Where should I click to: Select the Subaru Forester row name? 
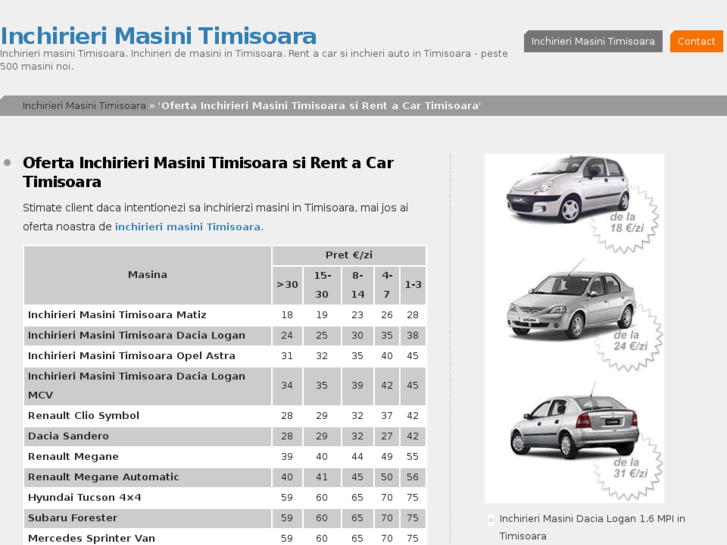[72, 518]
